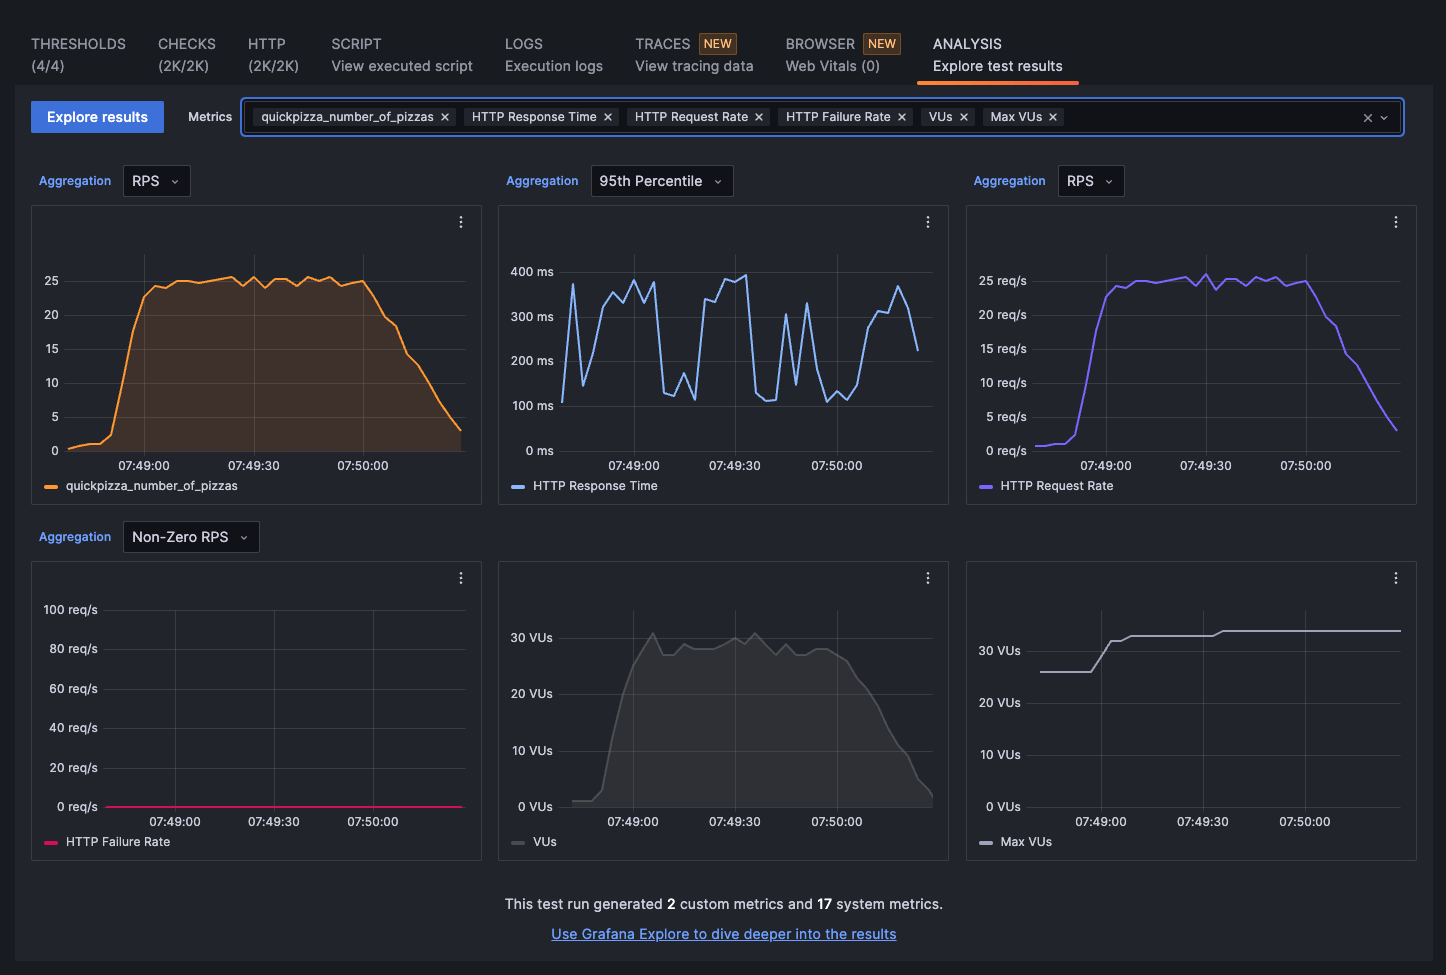Click the Explore results button

pos(96,116)
